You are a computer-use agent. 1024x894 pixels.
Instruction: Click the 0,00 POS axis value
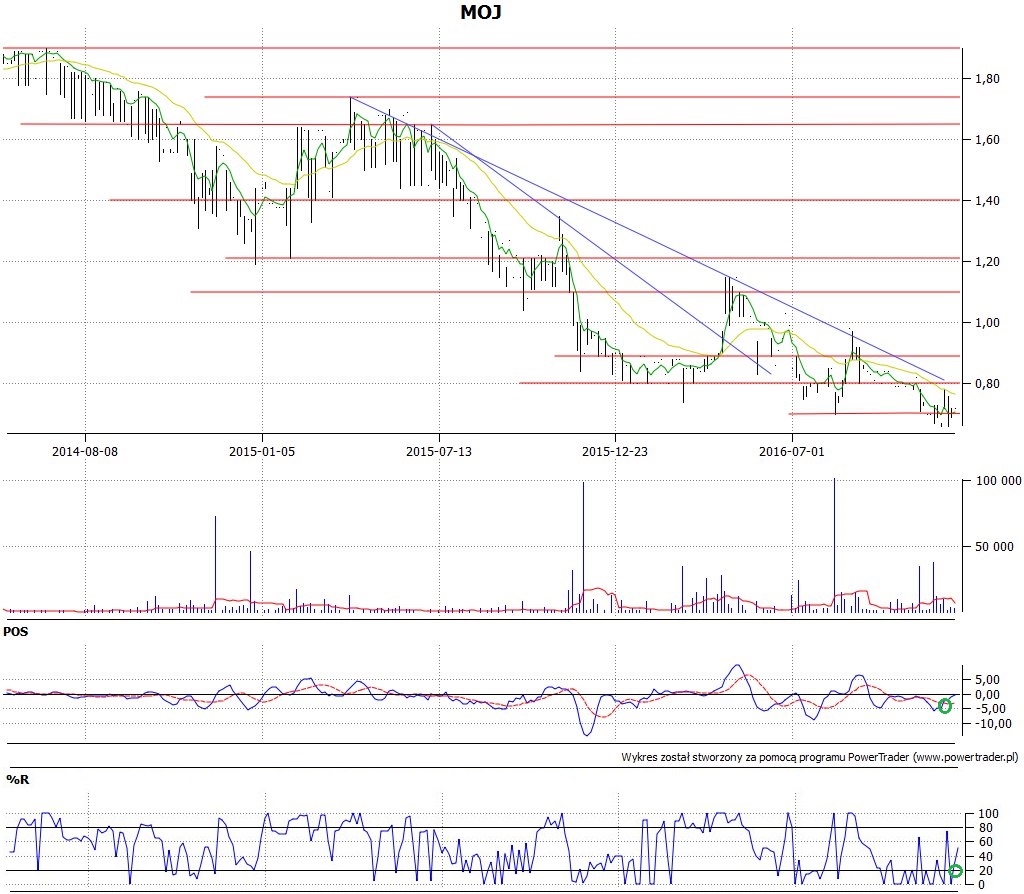[x=987, y=694]
